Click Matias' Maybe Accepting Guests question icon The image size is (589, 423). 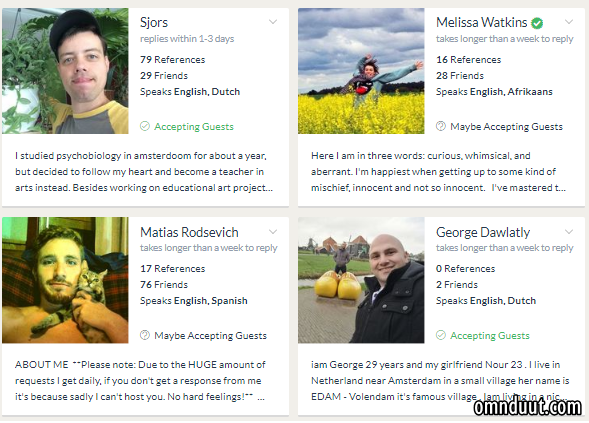point(145,335)
